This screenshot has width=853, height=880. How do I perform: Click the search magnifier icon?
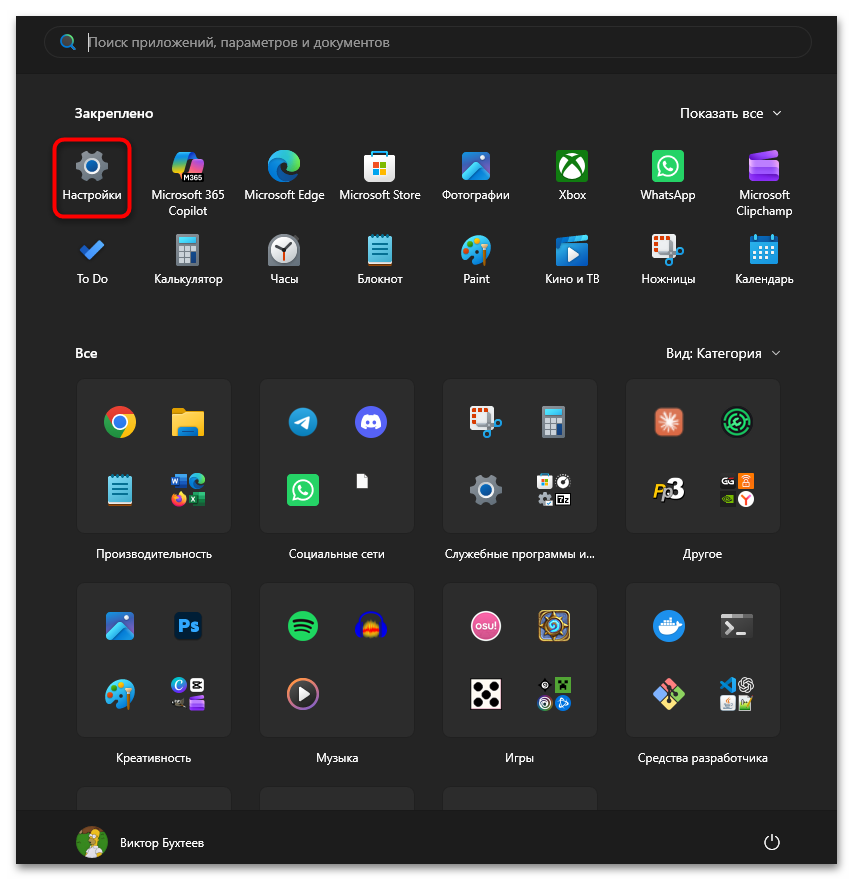coord(68,42)
